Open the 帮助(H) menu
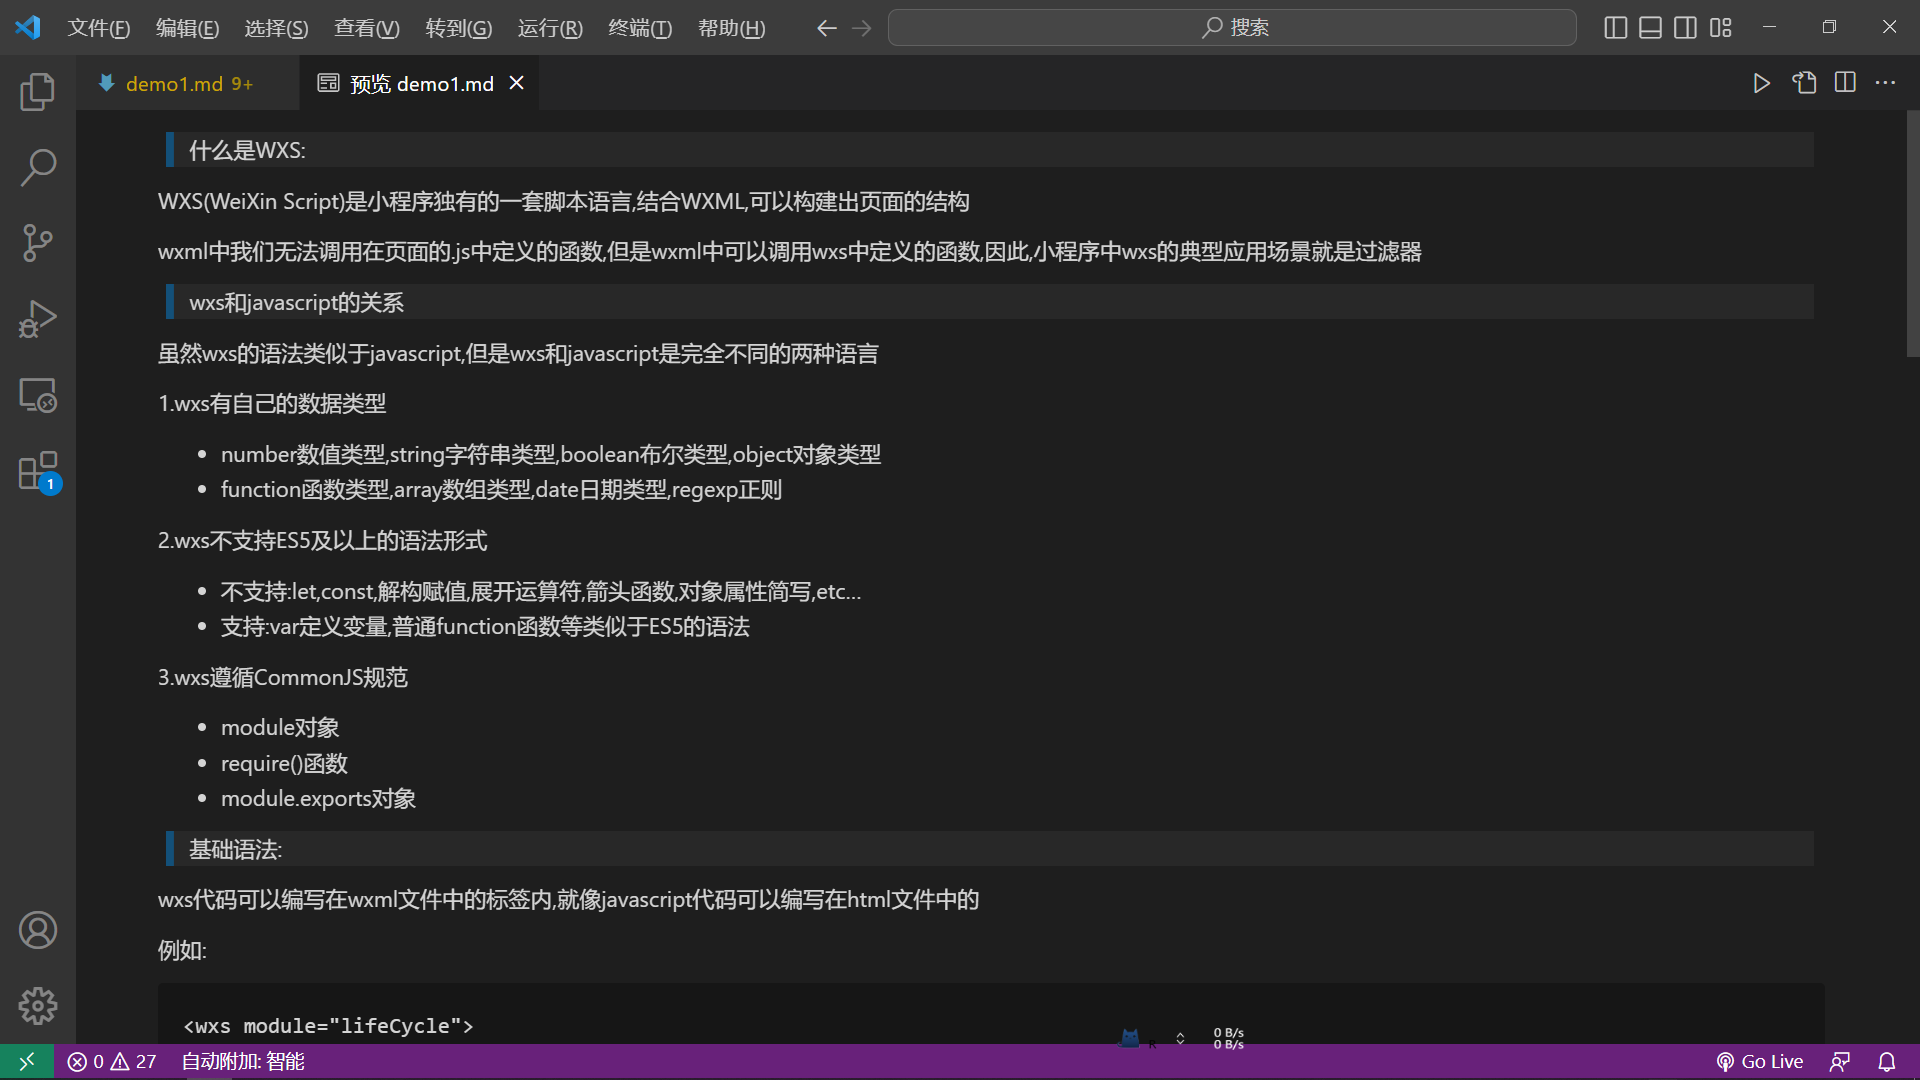Screen dimensions: 1920x1080 [731, 28]
